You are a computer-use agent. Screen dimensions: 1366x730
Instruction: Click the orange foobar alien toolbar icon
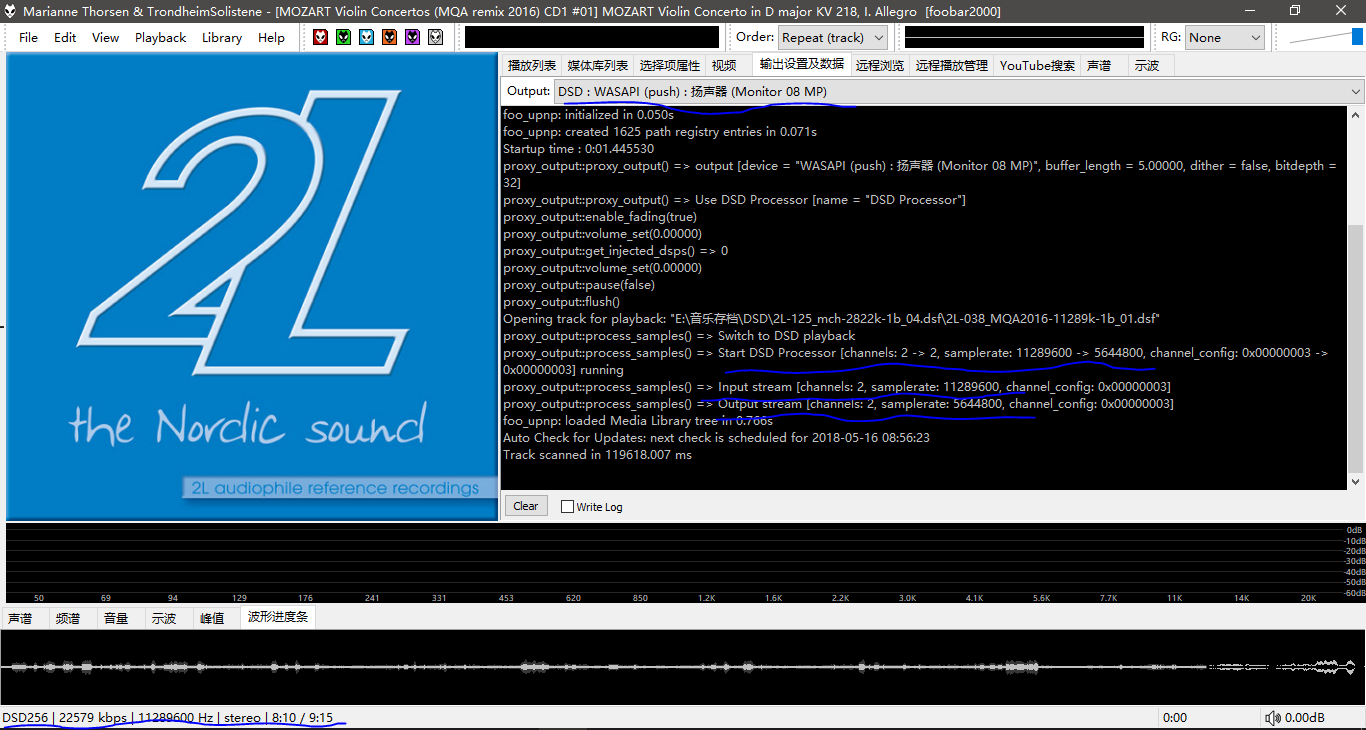[389, 37]
